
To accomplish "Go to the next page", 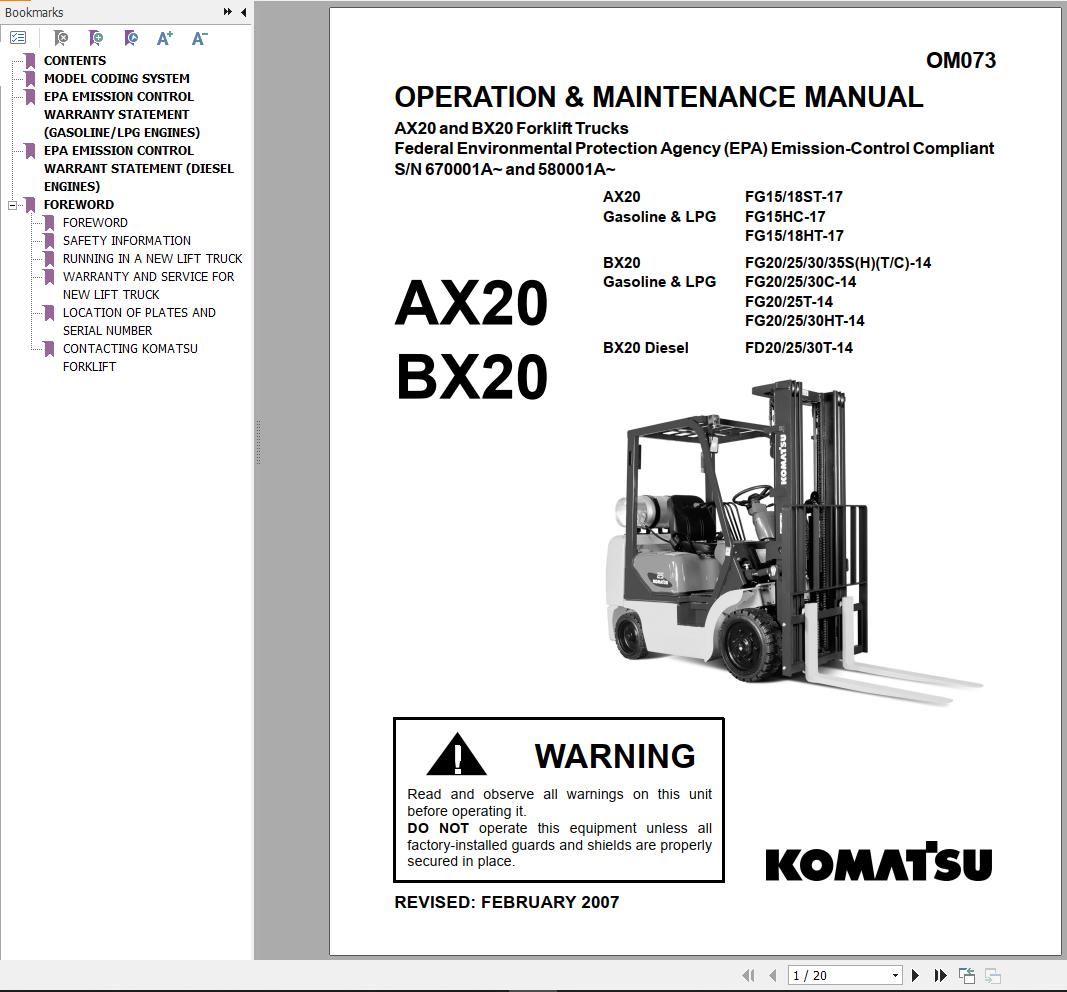I will click(x=915, y=975).
